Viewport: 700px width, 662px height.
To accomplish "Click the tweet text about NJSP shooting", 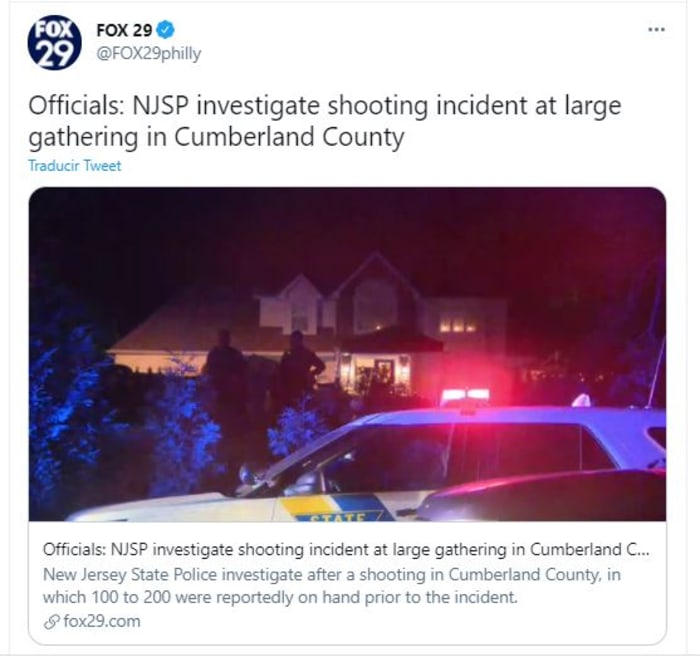I will pyautogui.click(x=325, y=121).
